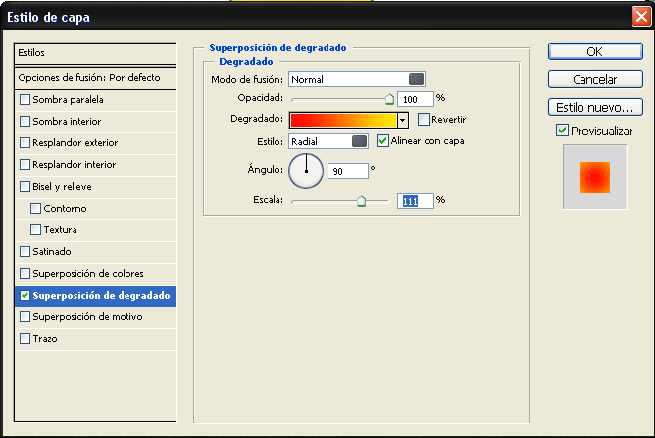This screenshot has height=438, width=655.
Task: Click the Estilo nuevo button
Action: 595,107
